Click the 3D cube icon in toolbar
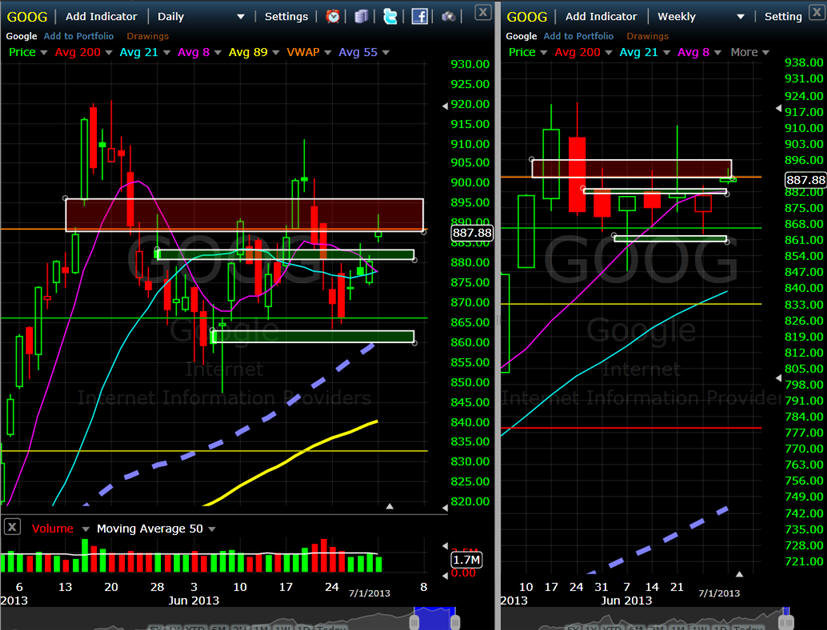827x630 pixels. pos(361,16)
